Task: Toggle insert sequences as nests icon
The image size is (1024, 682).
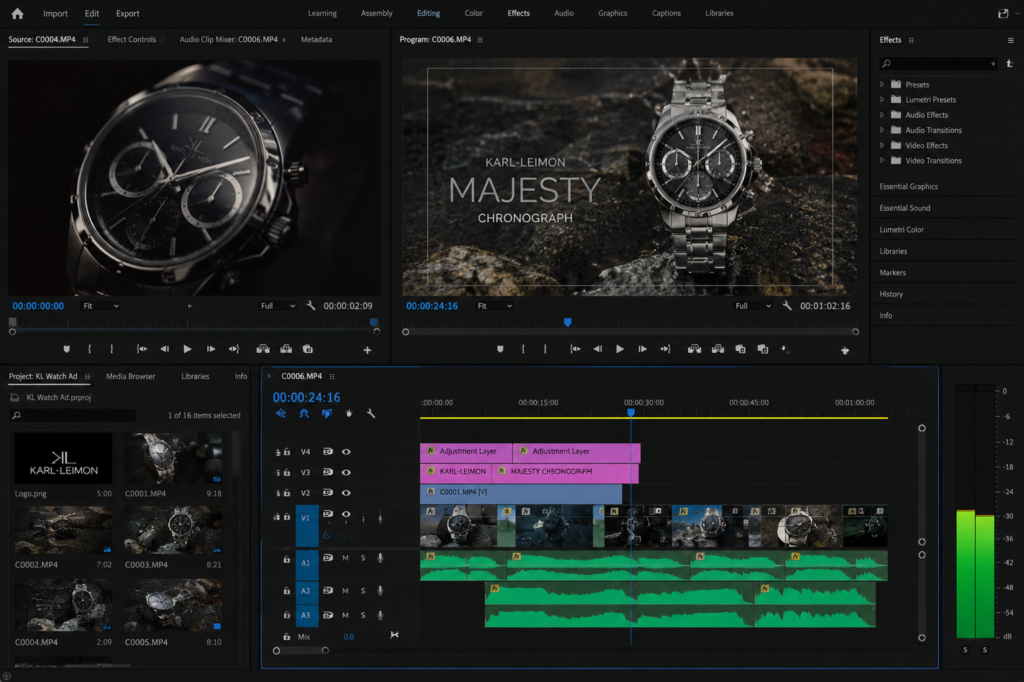Action: pyautogui.click(x=281, y=414)
